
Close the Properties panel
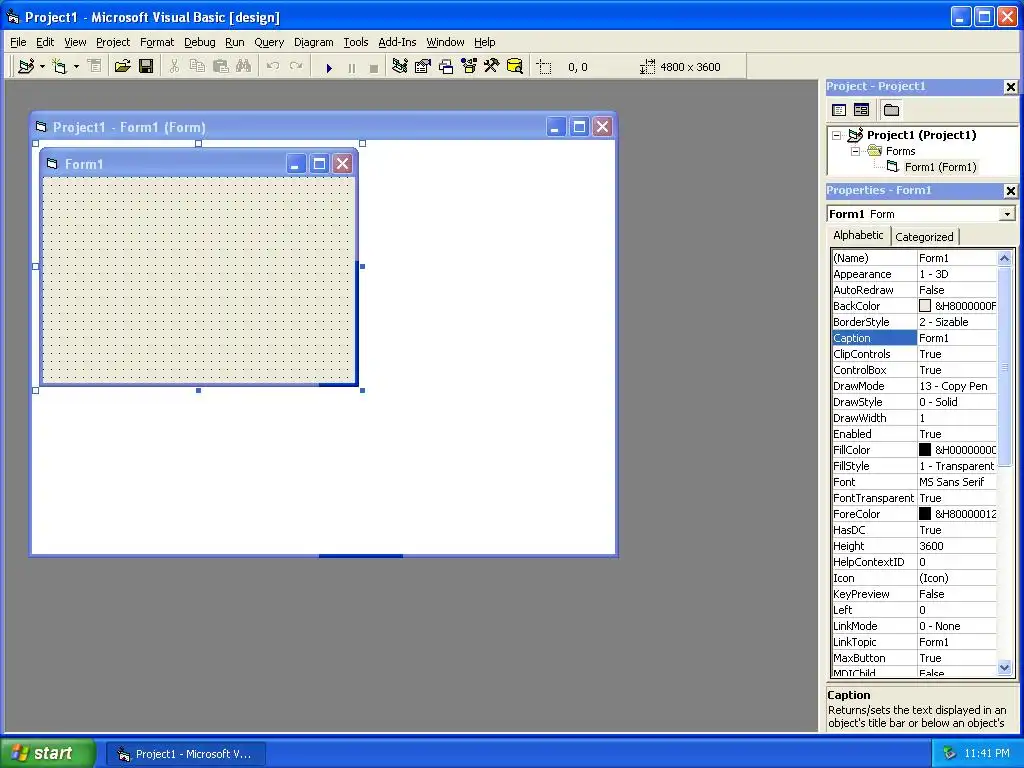coord(1010,191)
